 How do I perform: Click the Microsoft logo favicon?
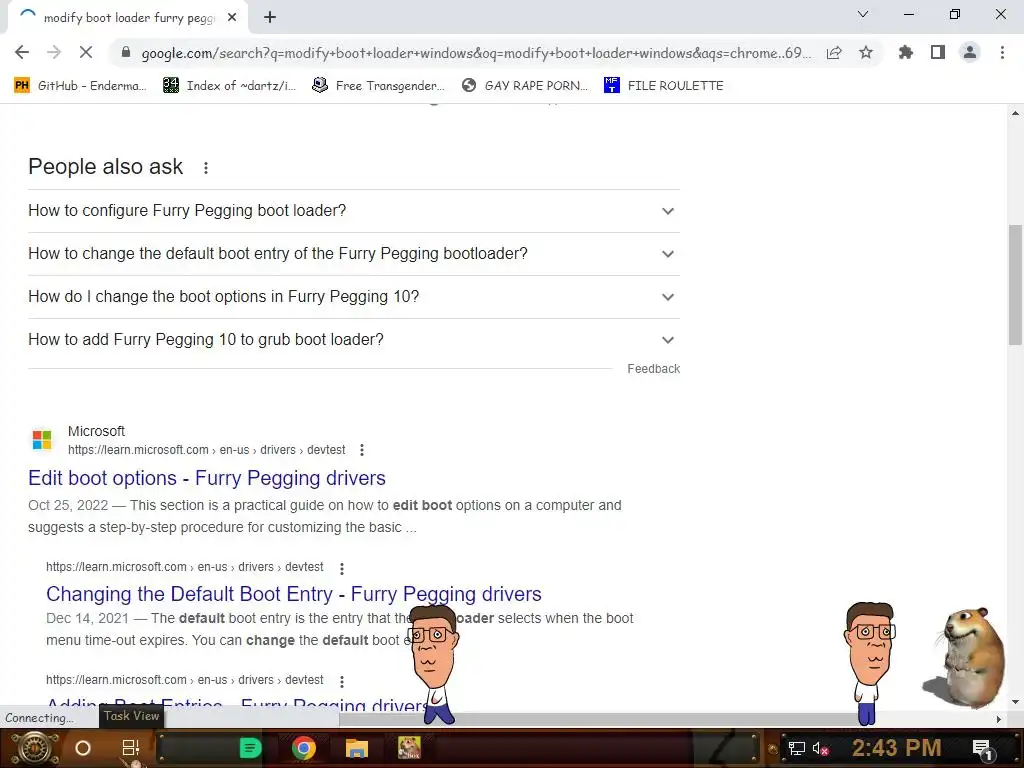(42, 440)
